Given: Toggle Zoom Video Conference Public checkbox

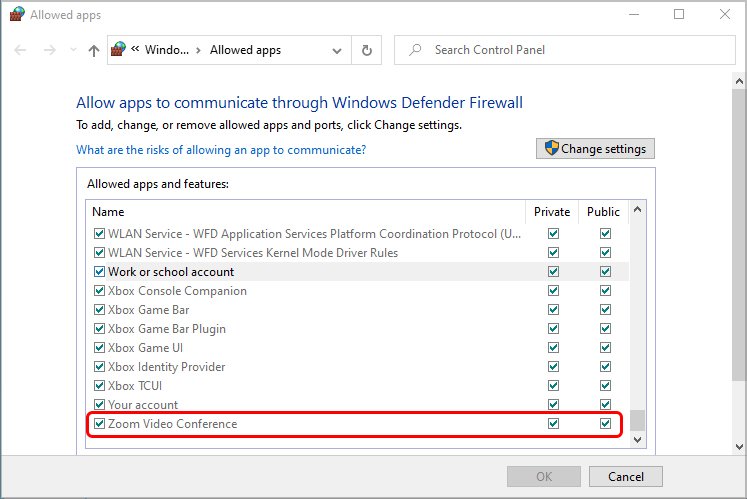Looking at the screenshot, I should coord(605,423).
